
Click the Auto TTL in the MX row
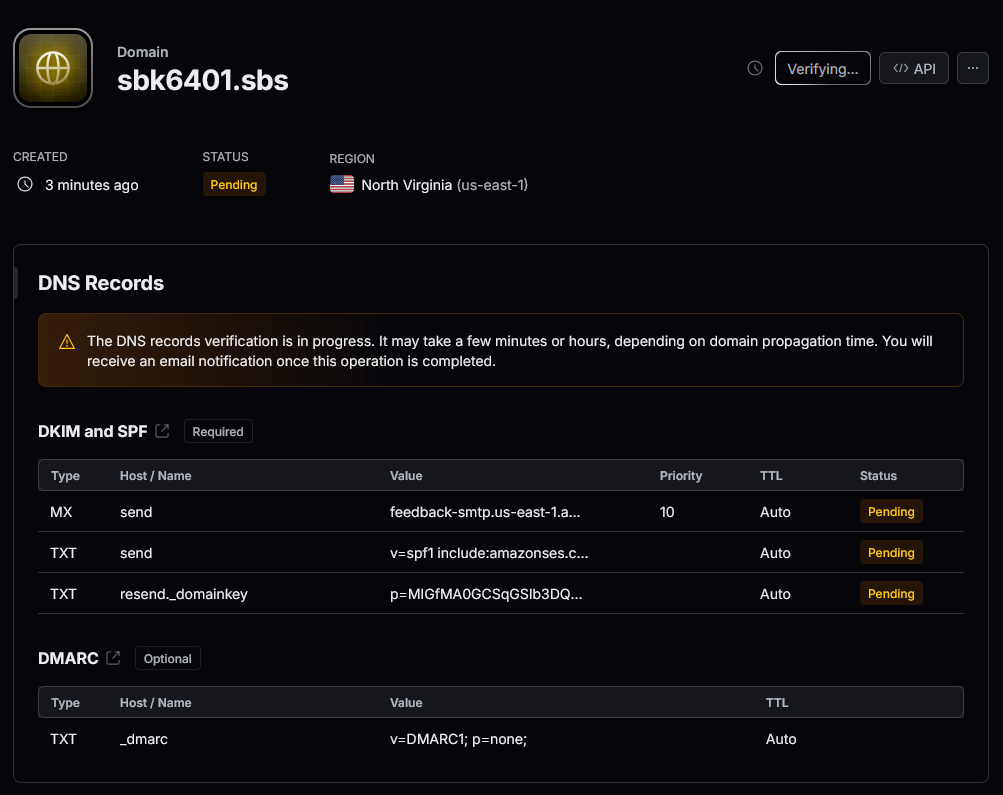pos(775,512)
